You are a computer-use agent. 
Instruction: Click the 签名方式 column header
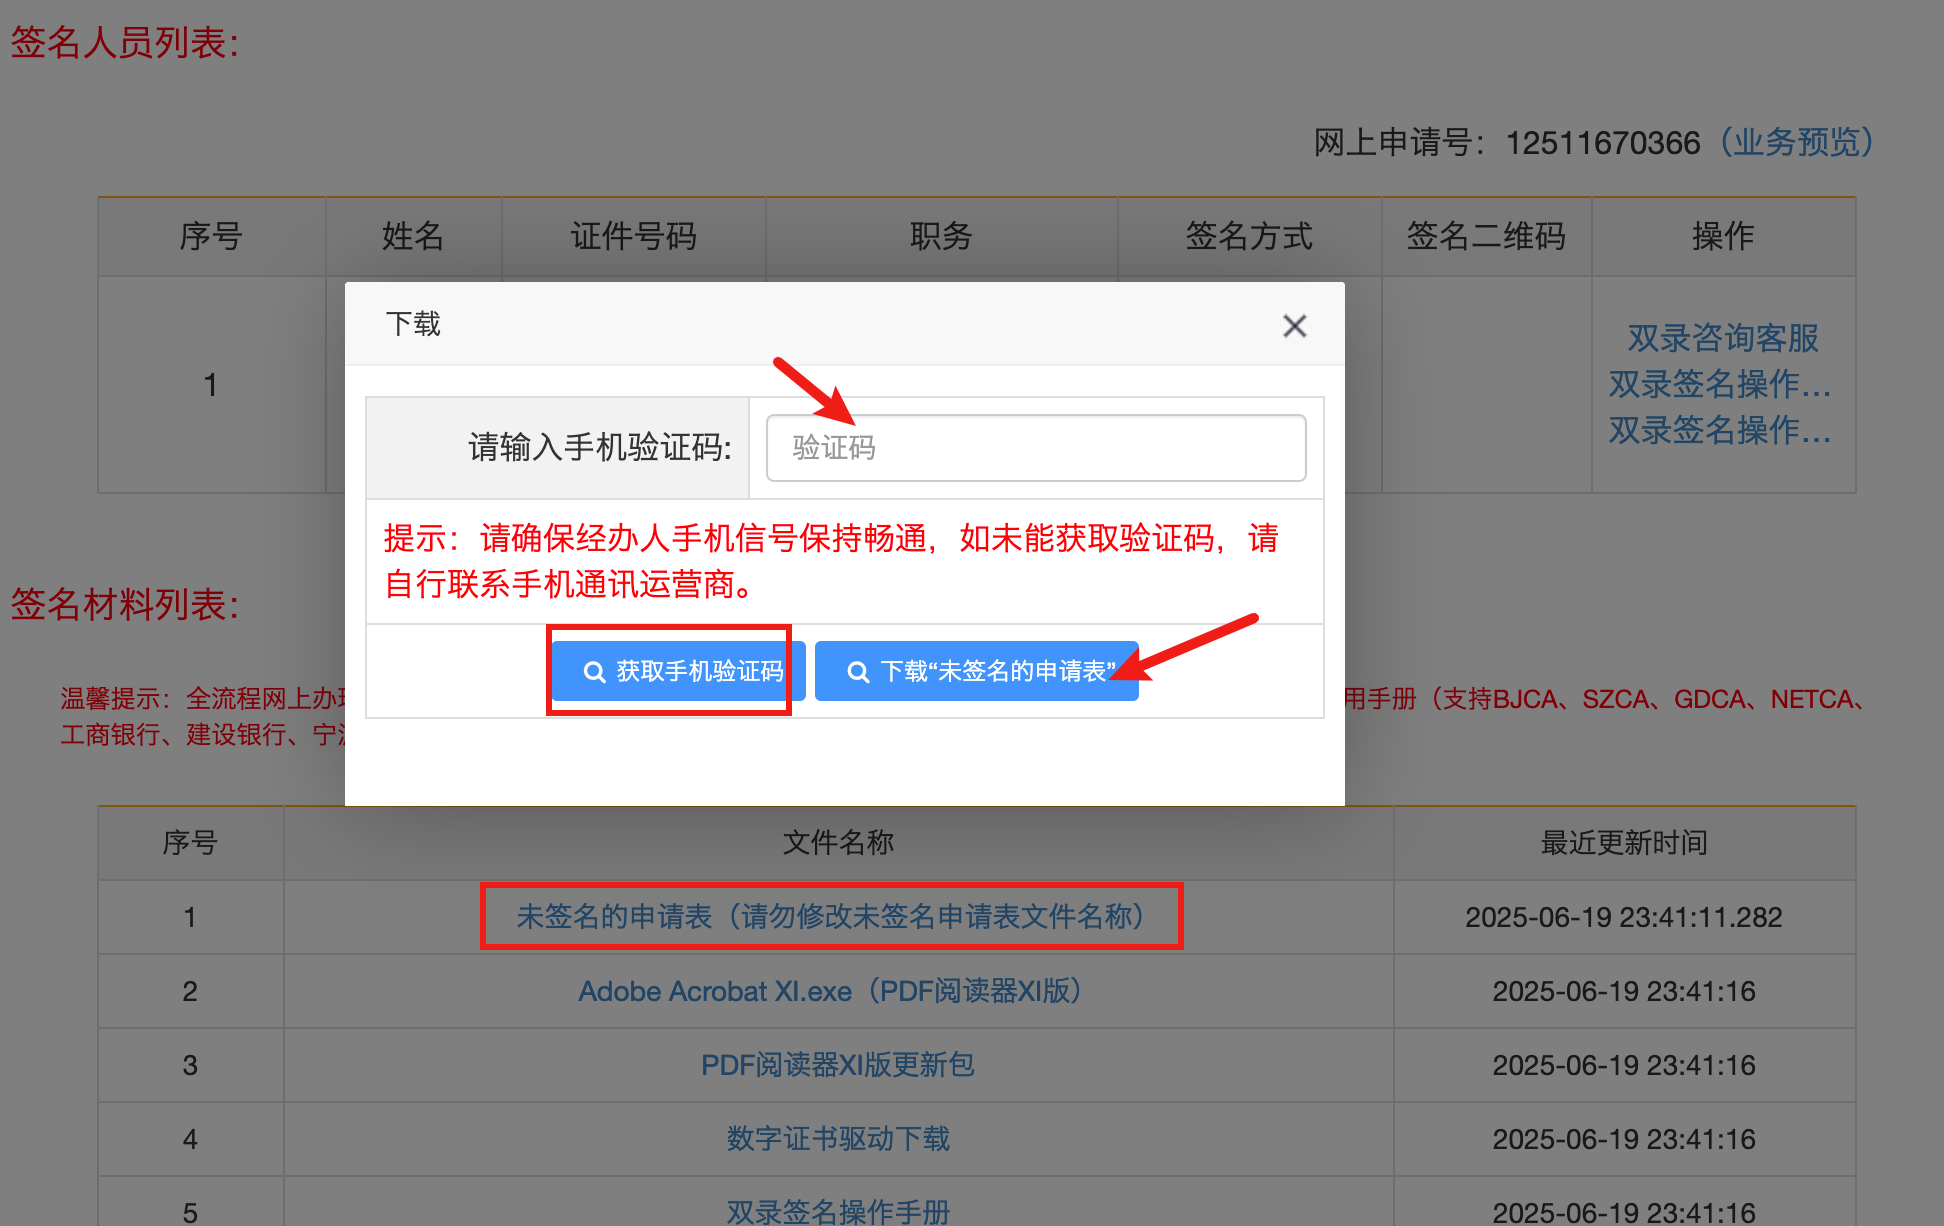[1249, 236]
